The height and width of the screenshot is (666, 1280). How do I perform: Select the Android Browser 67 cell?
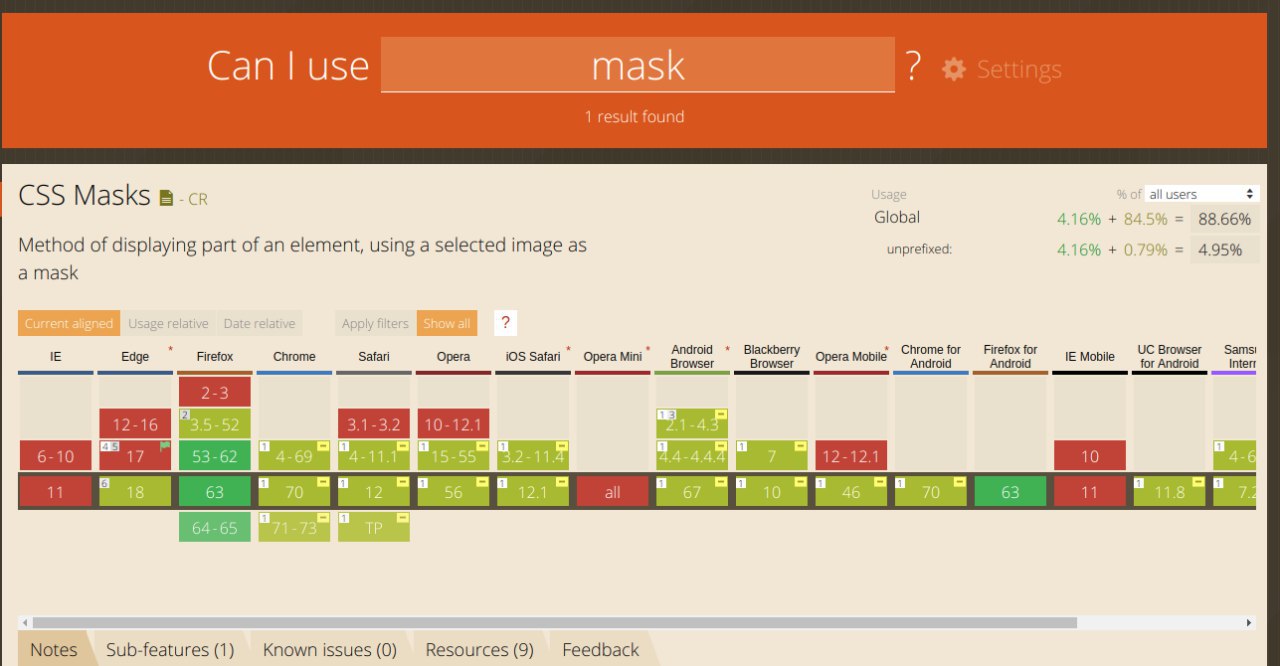coord(692,492)
